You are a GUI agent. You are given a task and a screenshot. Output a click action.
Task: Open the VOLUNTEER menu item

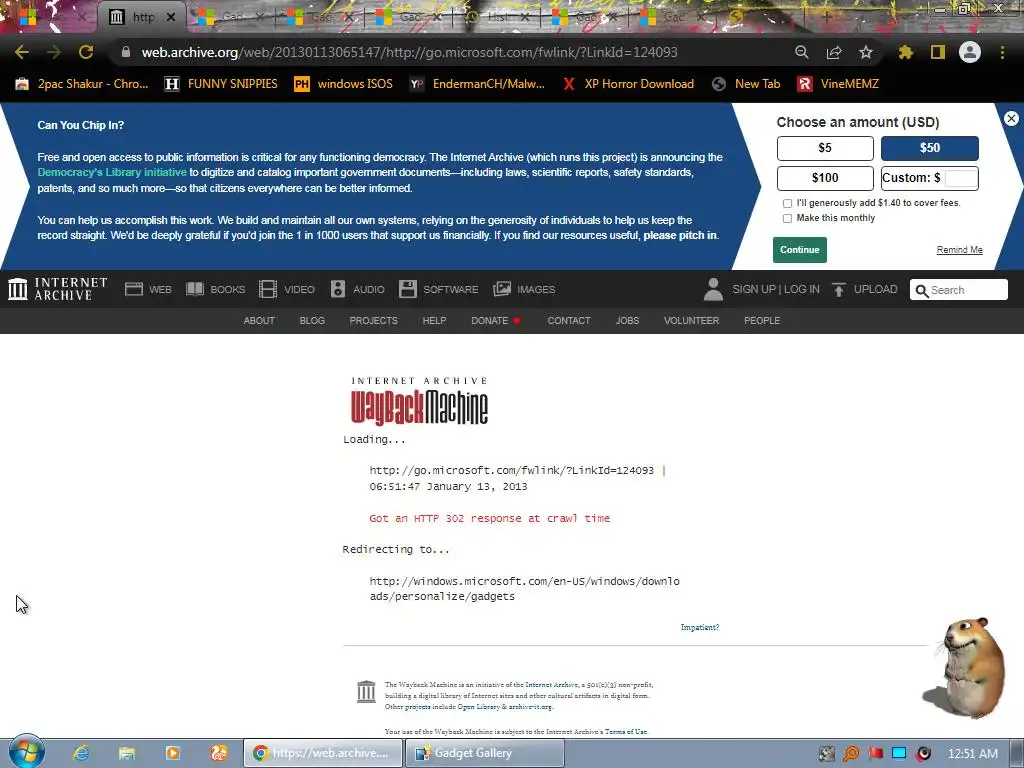(x=692, y=321)
